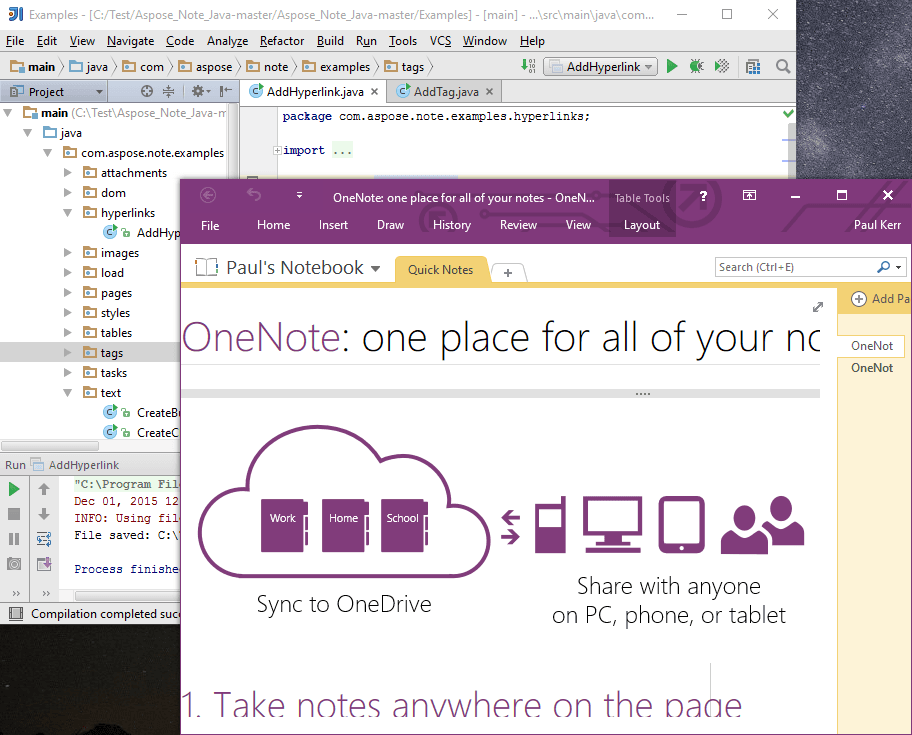Image resolution: width=912 pixels, height=735 pixels.
Task: Select the tags folder in project tree
Action: coord(111,353)
